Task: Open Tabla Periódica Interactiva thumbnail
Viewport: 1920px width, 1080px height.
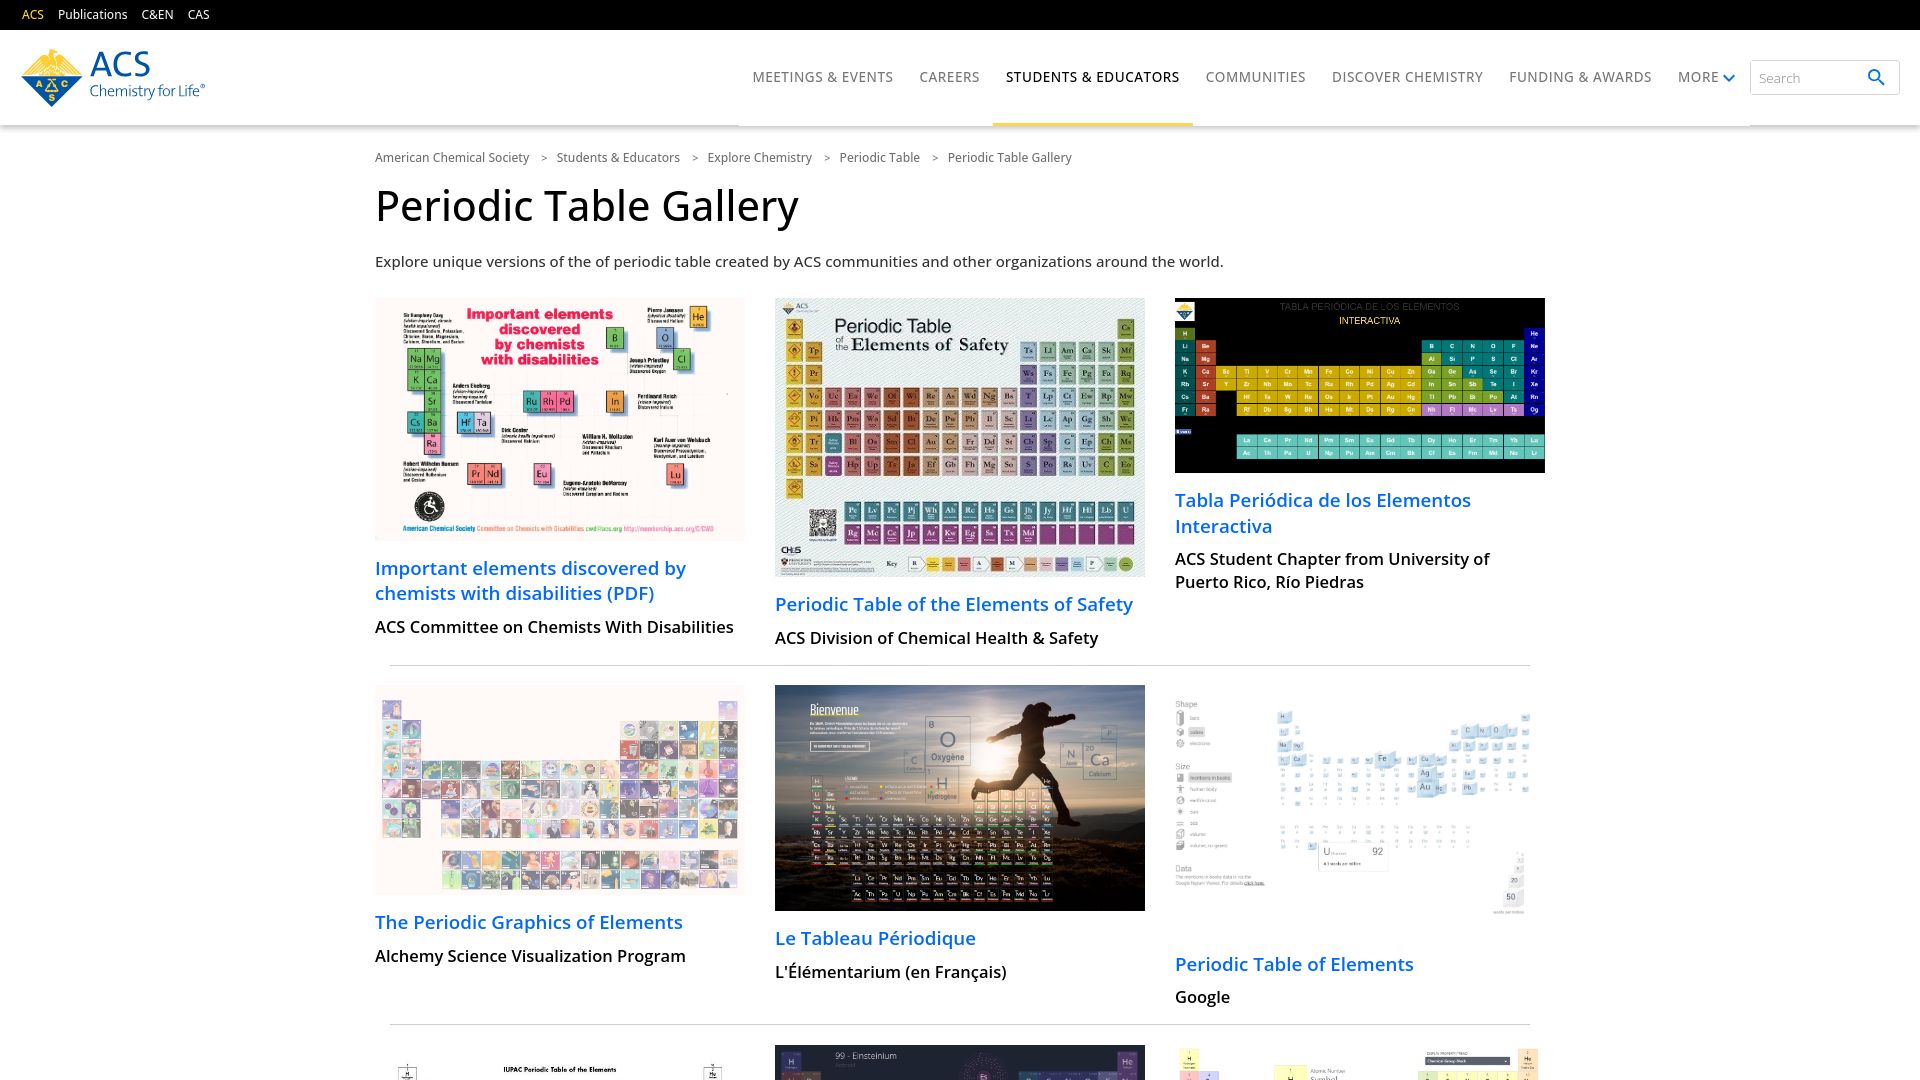Action: click(1360, 385)
